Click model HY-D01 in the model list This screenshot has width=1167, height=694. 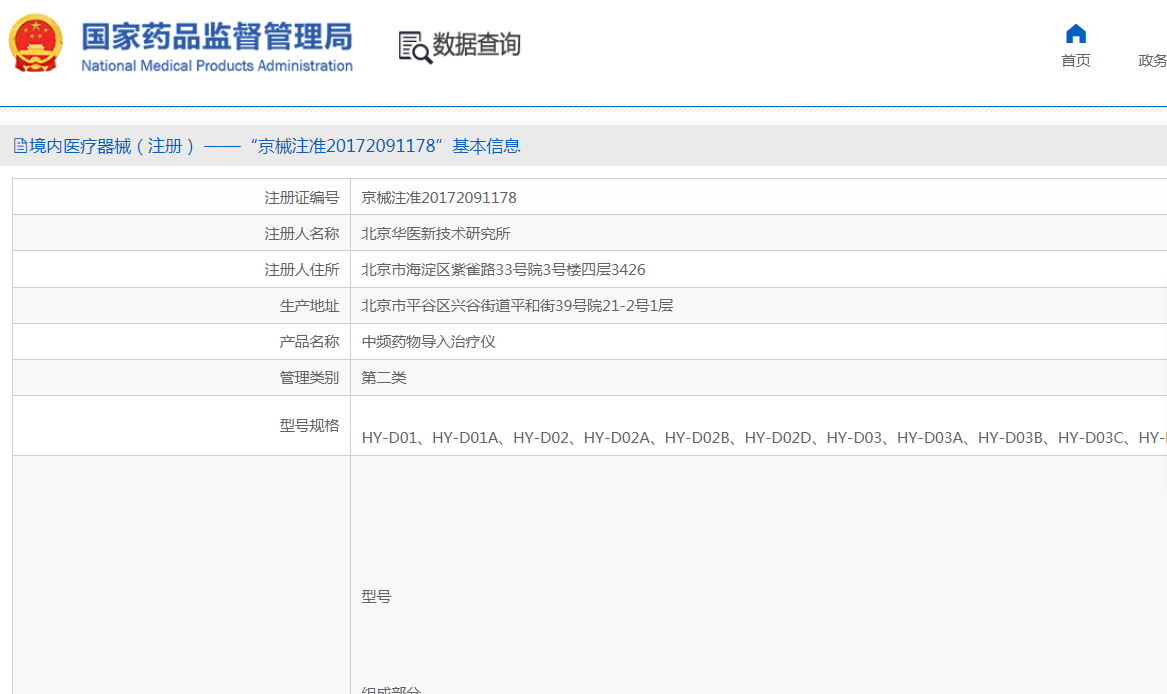pos(389,438)
